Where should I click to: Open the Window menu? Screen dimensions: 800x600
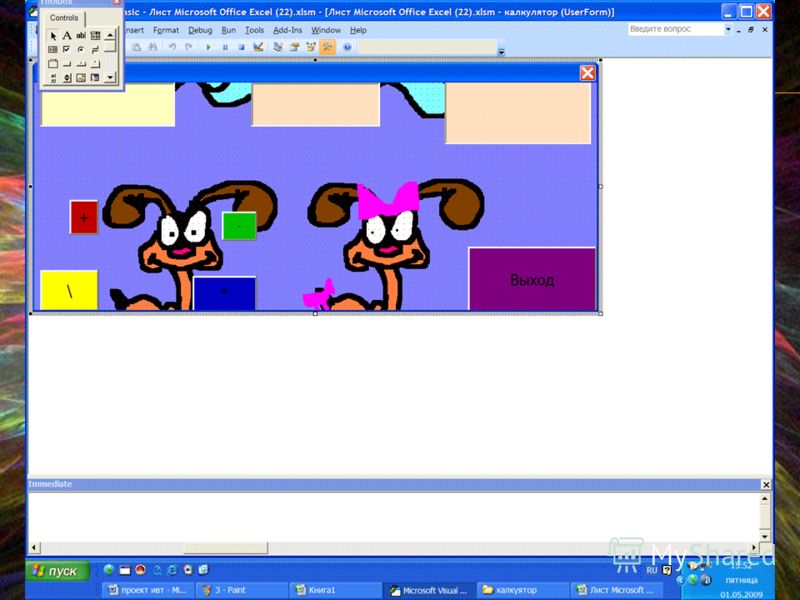(326, 30)
